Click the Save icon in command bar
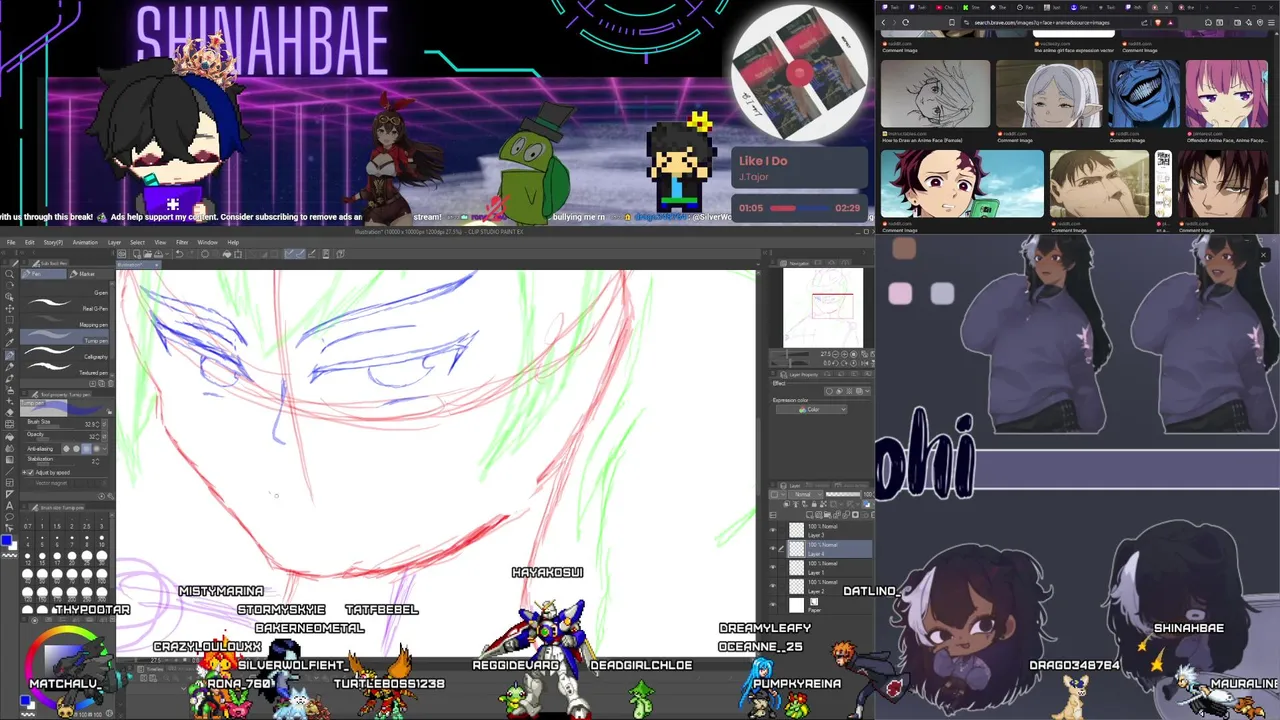The image size is (1280, 720). (x=158, y=254)
